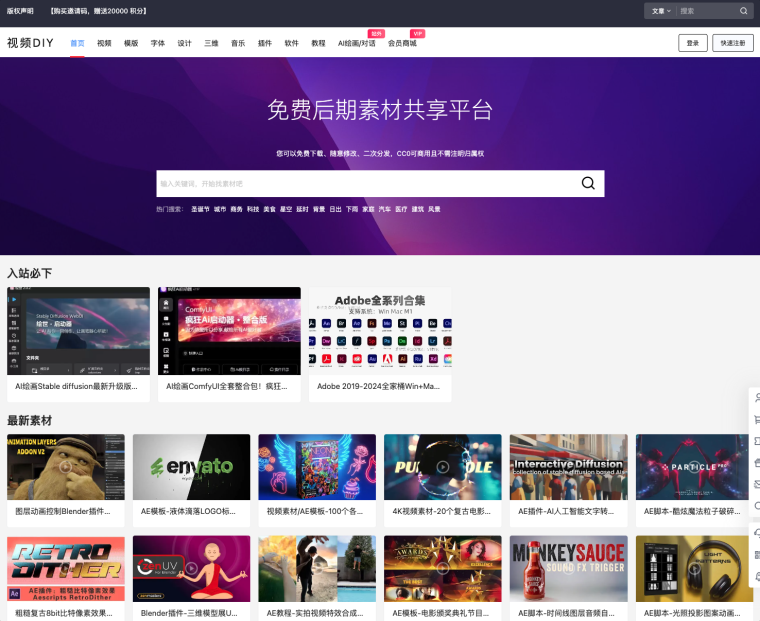Click the hero search magnifier icon
Viewport: 760px width, 621px height.
(588, 183)
